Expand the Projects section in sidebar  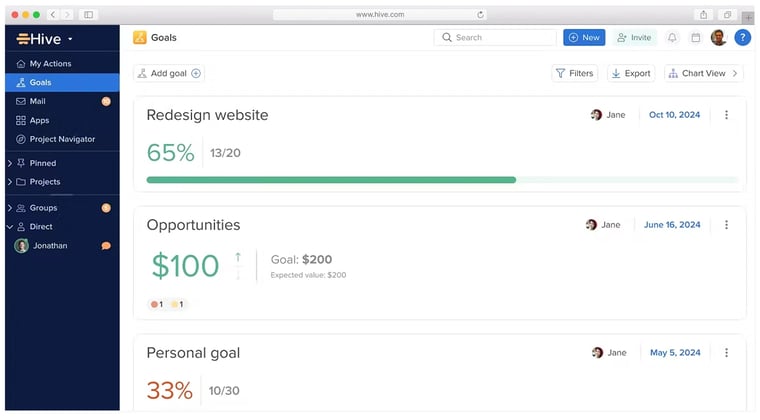pos(10,182)
